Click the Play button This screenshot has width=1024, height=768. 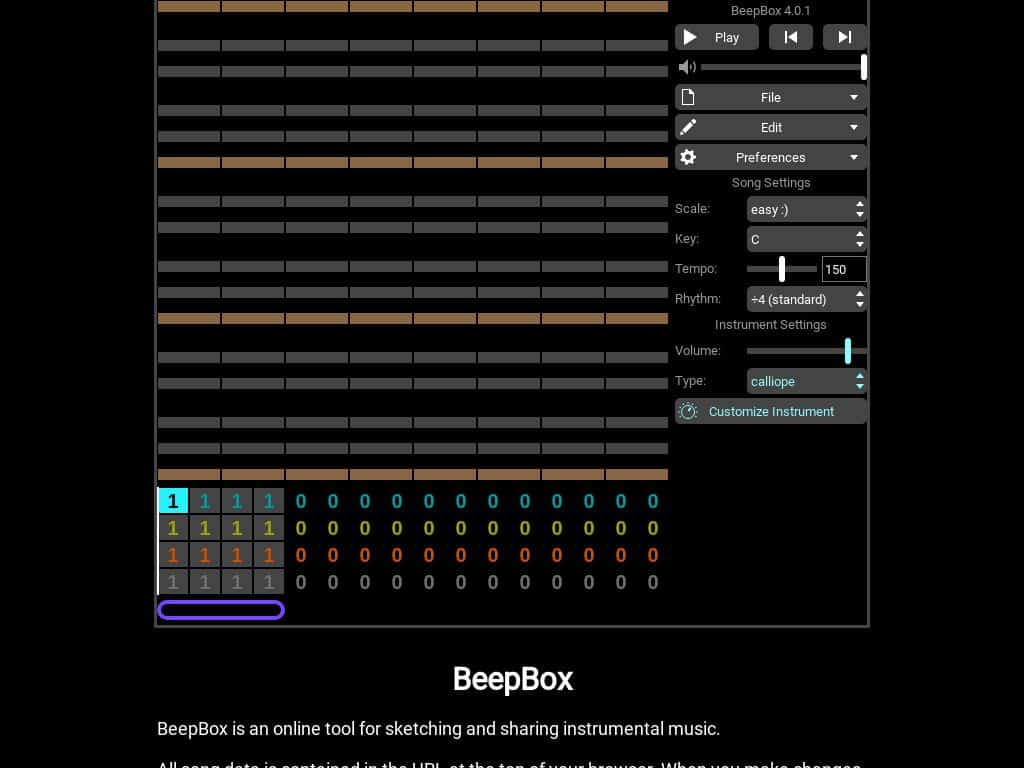pos(716,37)
